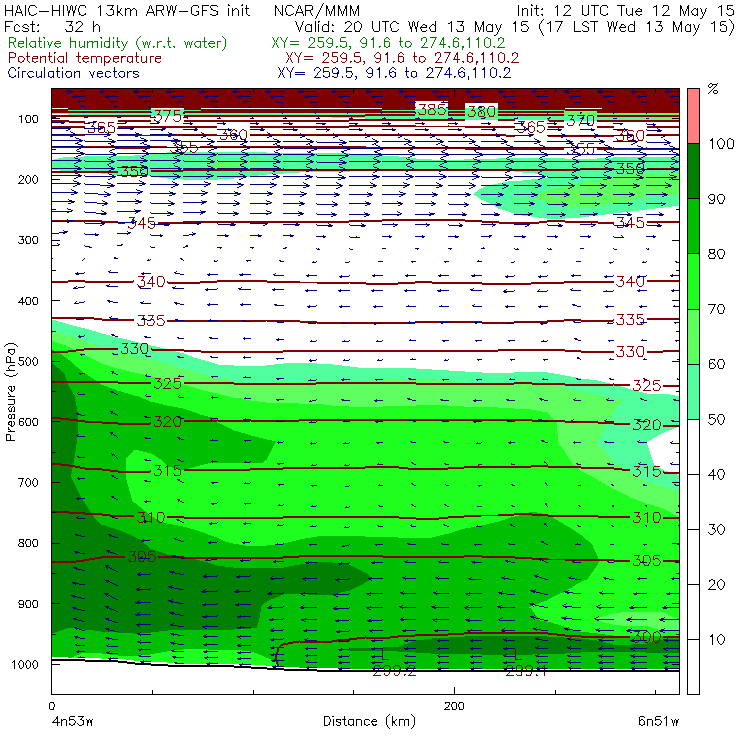740x740 pixels.
Task: Click the 299.1 low-value marker label
Action: 526,671
